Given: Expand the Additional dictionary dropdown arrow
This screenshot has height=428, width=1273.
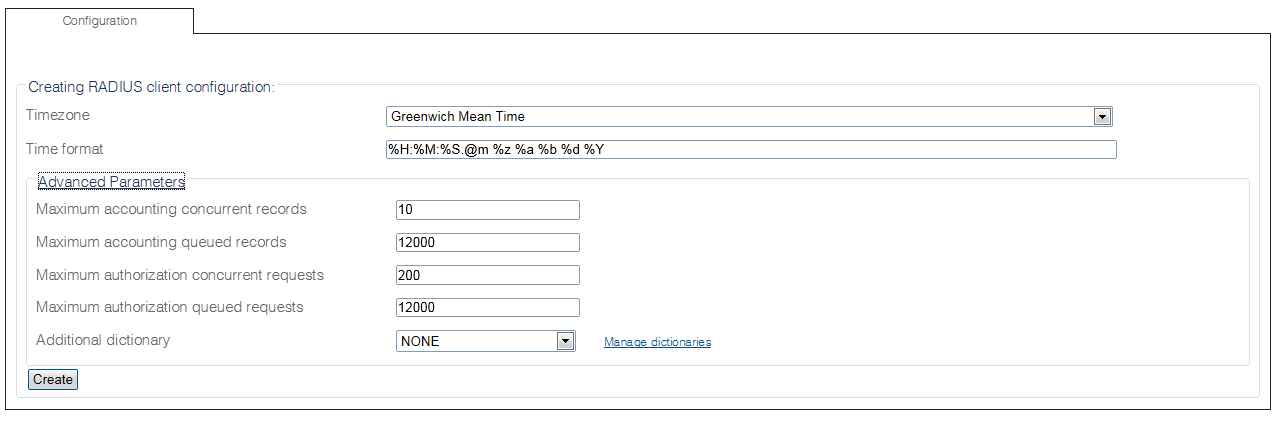Looking at the screenshot, I should click(565, 341).
